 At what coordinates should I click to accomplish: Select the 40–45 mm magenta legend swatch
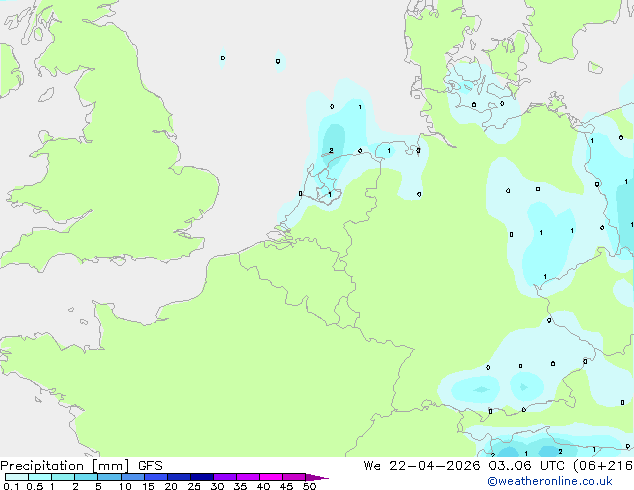[271, 477]
